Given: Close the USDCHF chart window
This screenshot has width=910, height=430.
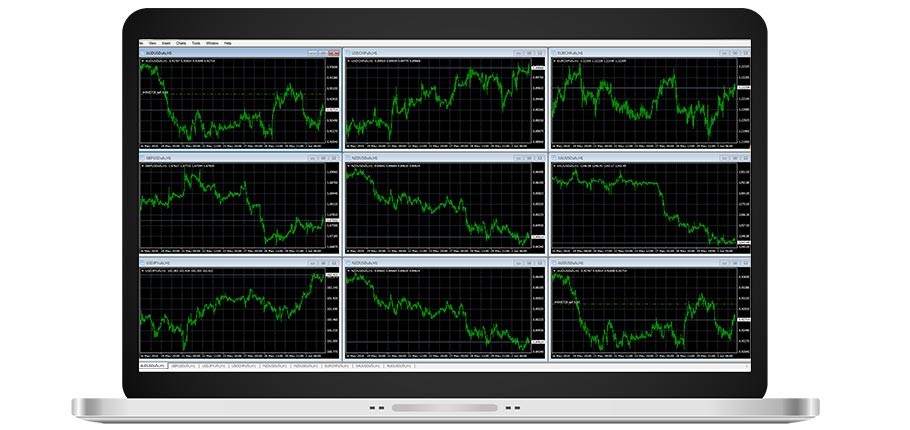Looking at the screenshot, I should coord(539,53).
